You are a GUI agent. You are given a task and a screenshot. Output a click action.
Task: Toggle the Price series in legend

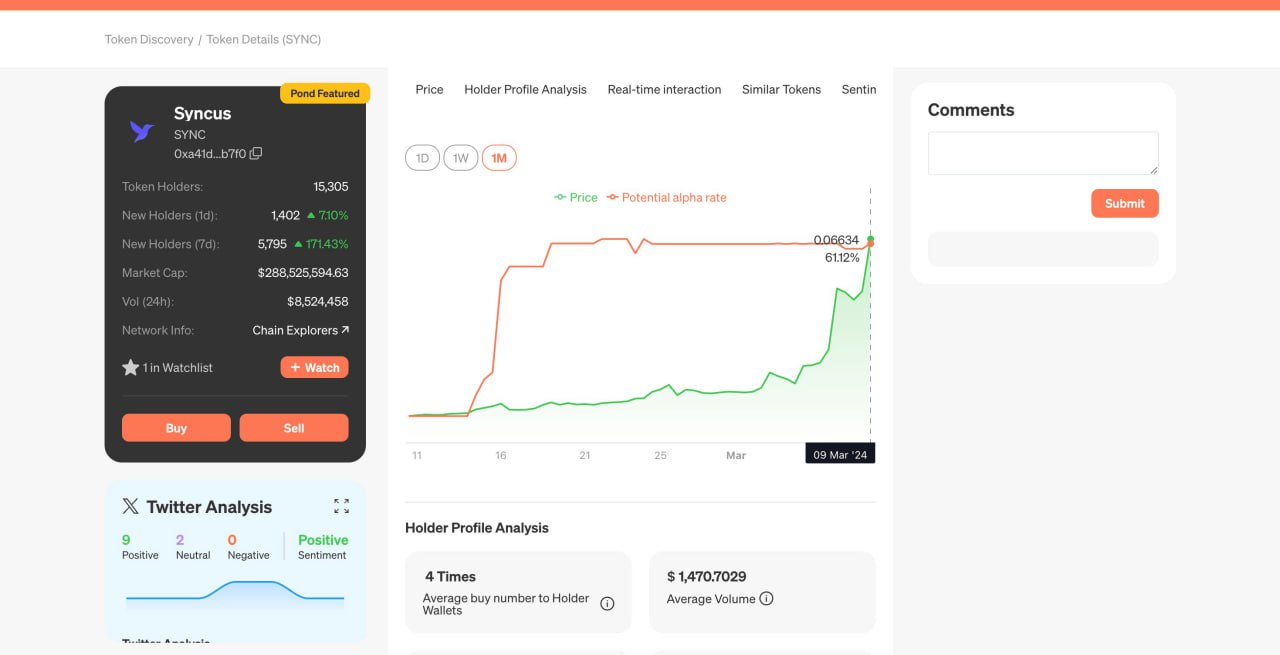coord(576,198)
